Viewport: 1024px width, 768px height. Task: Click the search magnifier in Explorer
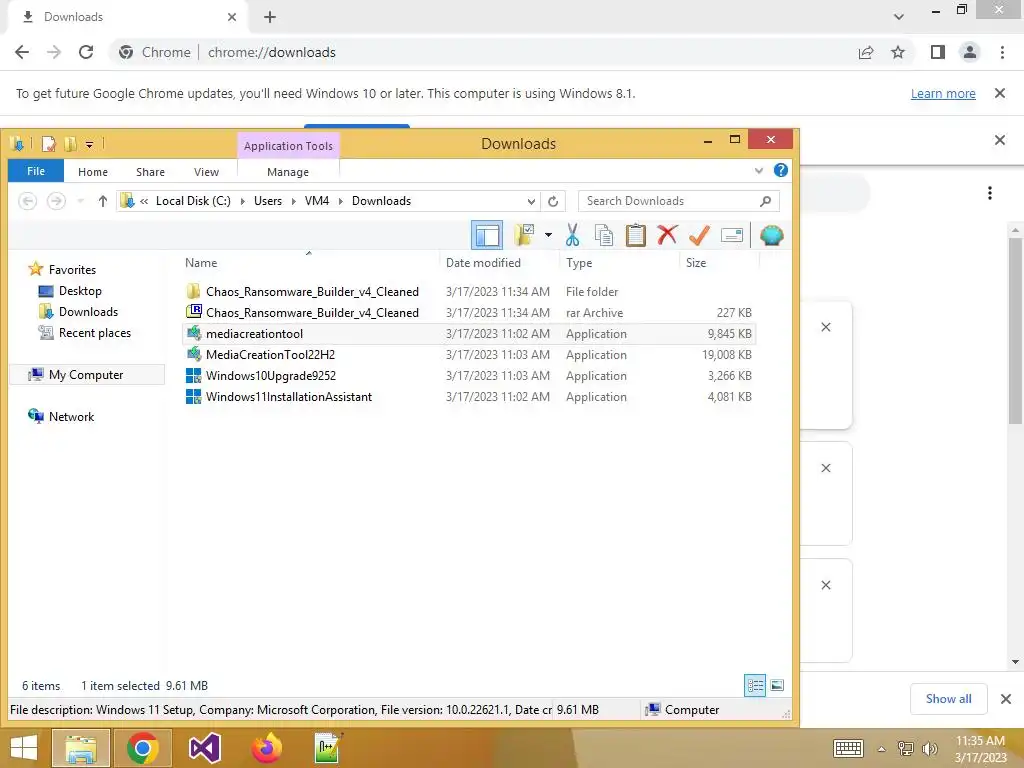coord(765,201)
